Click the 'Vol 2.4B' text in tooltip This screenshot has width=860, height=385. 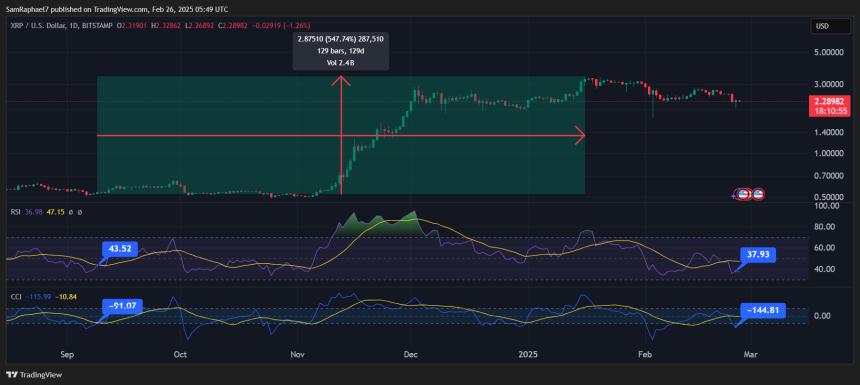point(341,62)
